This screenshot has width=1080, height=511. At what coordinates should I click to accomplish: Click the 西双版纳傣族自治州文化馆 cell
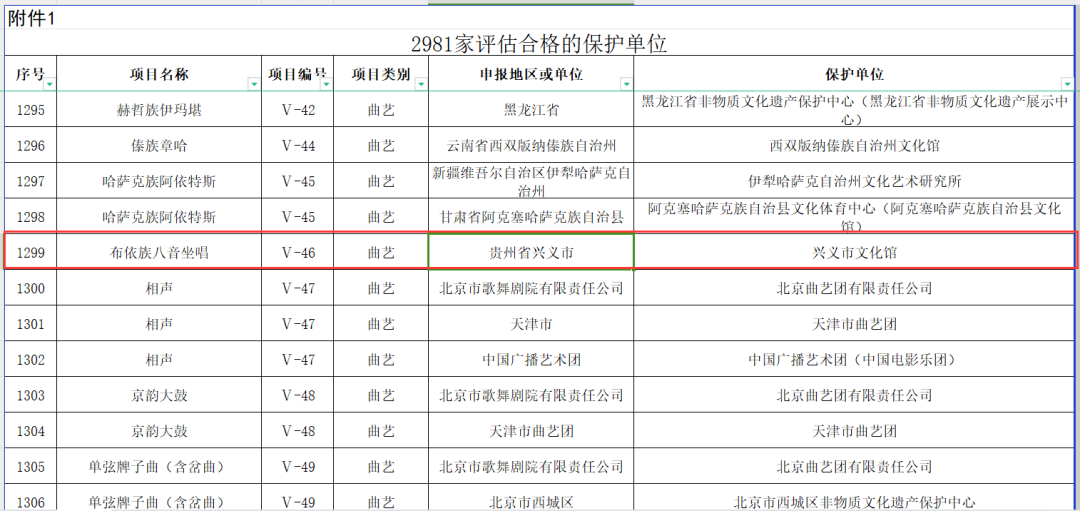click(x=854, y=146)
